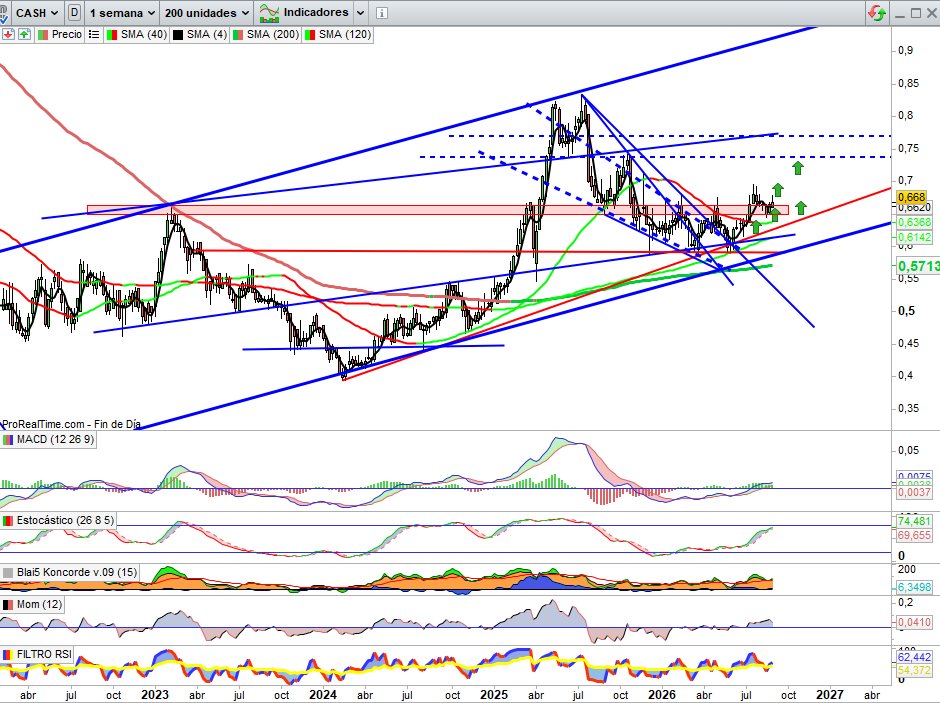This screenshot has height=703, width=940.
Task: Click the pin icon left of CASH
Action: pos(4,13)
